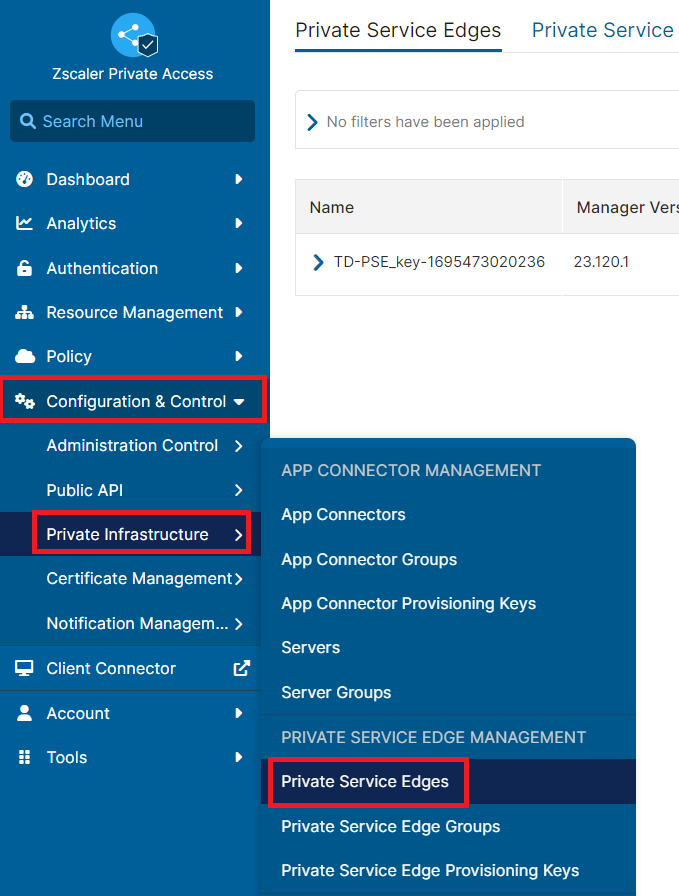Viewport: 679px width, 896px height.
Task: Click the Configuration & Control gears icon
Action: tap(25, 401)
